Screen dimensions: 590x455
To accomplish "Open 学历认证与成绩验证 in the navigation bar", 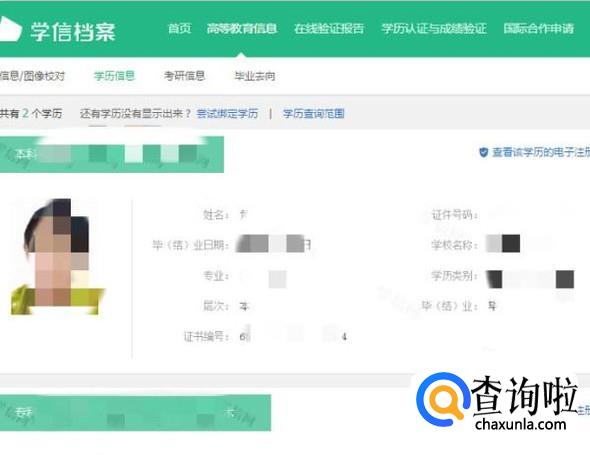I will pyautogui.click(x=433, y=28).
